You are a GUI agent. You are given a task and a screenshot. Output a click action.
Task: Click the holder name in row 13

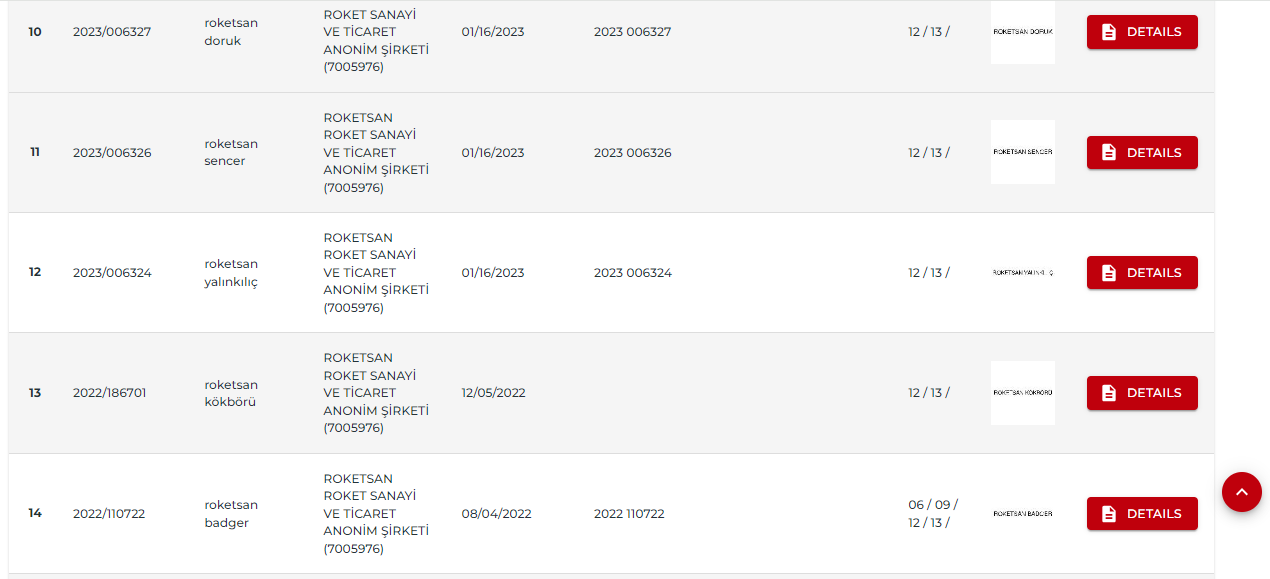pos(376,393)
